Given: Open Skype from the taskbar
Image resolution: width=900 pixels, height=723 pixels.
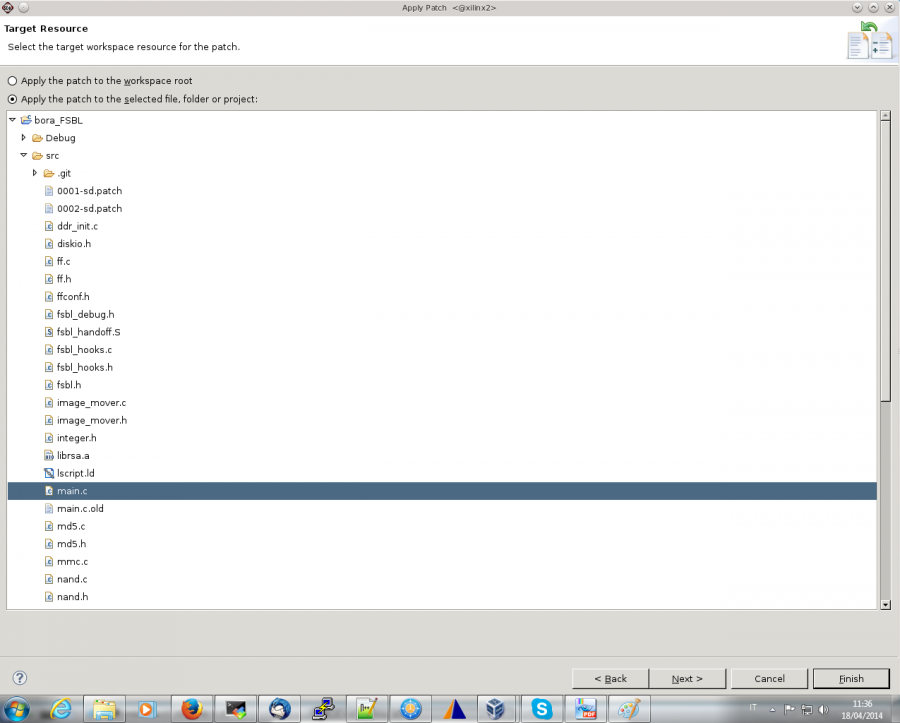Looking at the screenshot, I should (541, 708).
